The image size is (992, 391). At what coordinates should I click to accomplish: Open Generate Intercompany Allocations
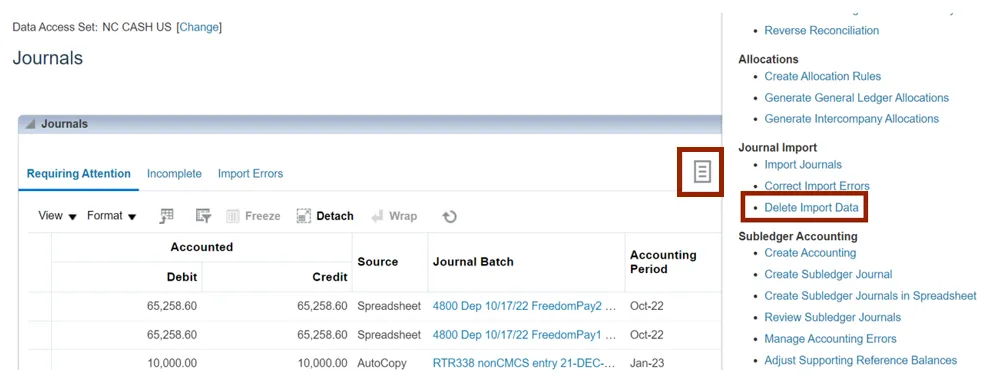click(852, 118)
